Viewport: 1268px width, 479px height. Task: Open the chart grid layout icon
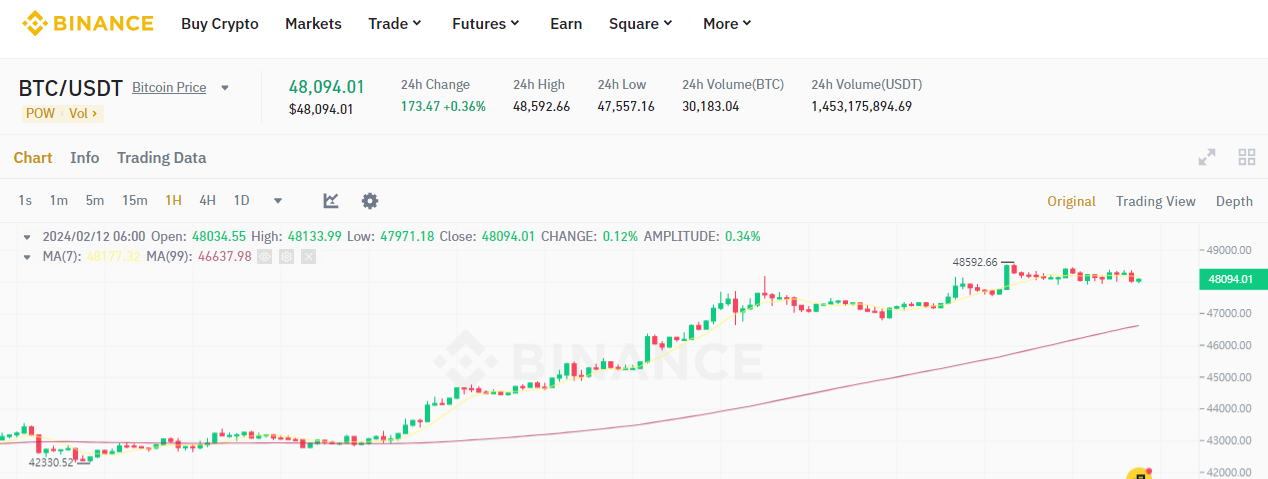pos(1247,157)
